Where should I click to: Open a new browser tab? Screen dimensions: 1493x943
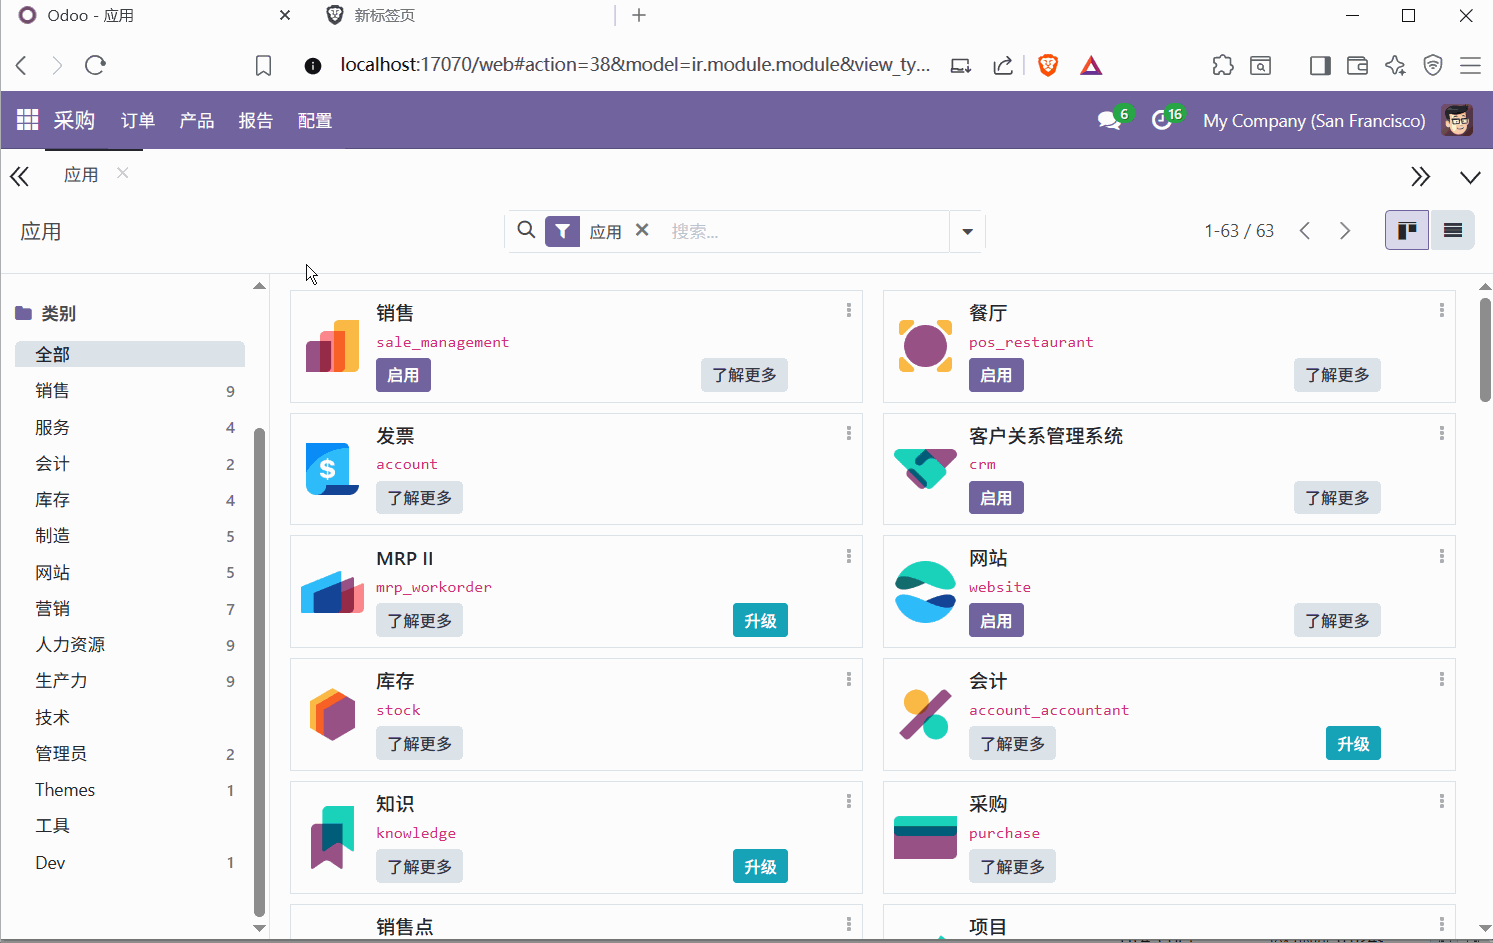639,15
